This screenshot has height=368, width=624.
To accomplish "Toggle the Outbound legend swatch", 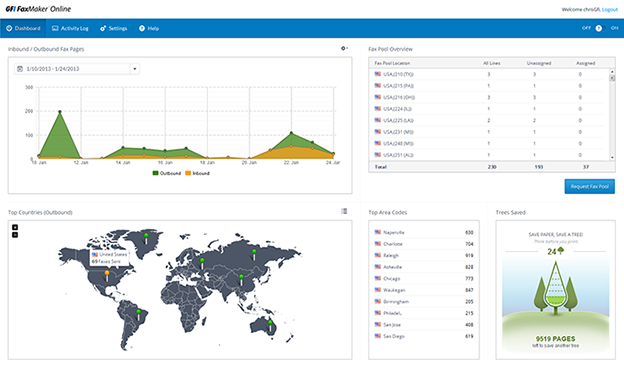I will [x=156, y=173].
